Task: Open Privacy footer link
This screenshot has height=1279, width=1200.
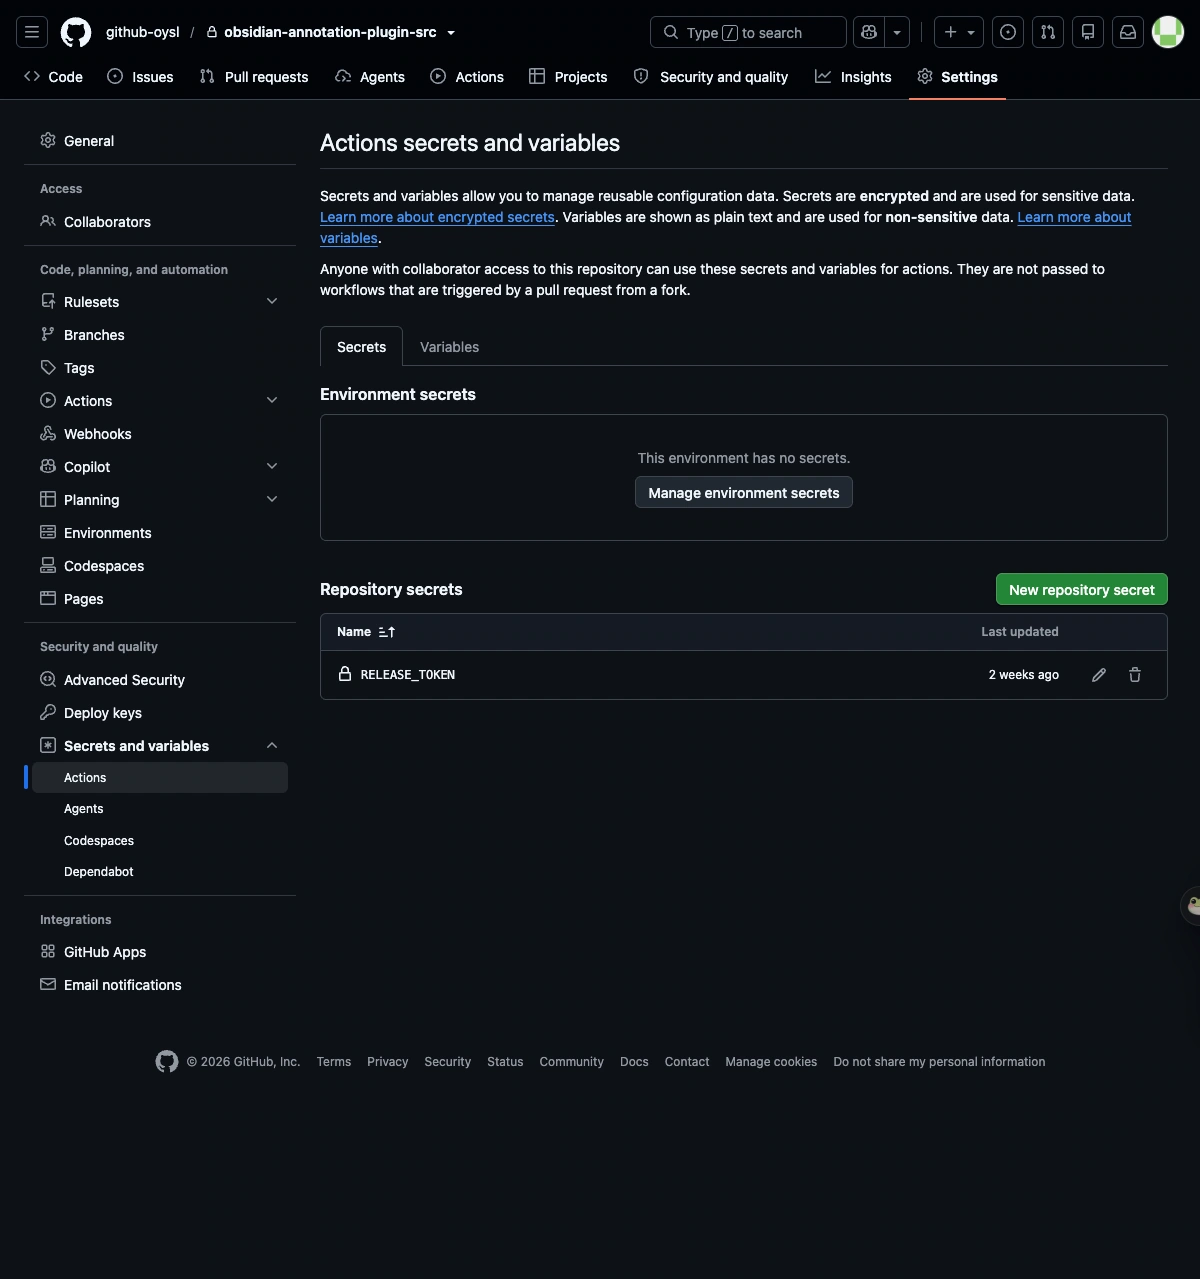Action: (388, 1062)
